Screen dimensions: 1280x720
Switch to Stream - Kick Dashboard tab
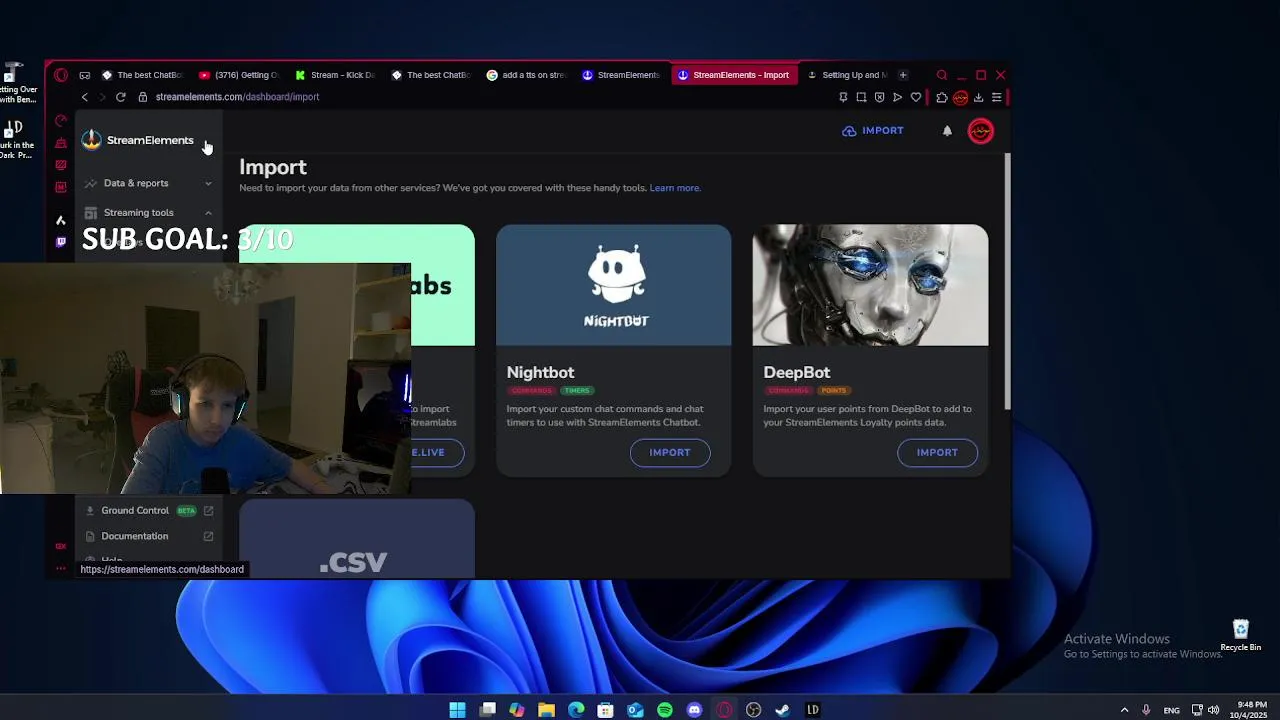click(335, 75)
